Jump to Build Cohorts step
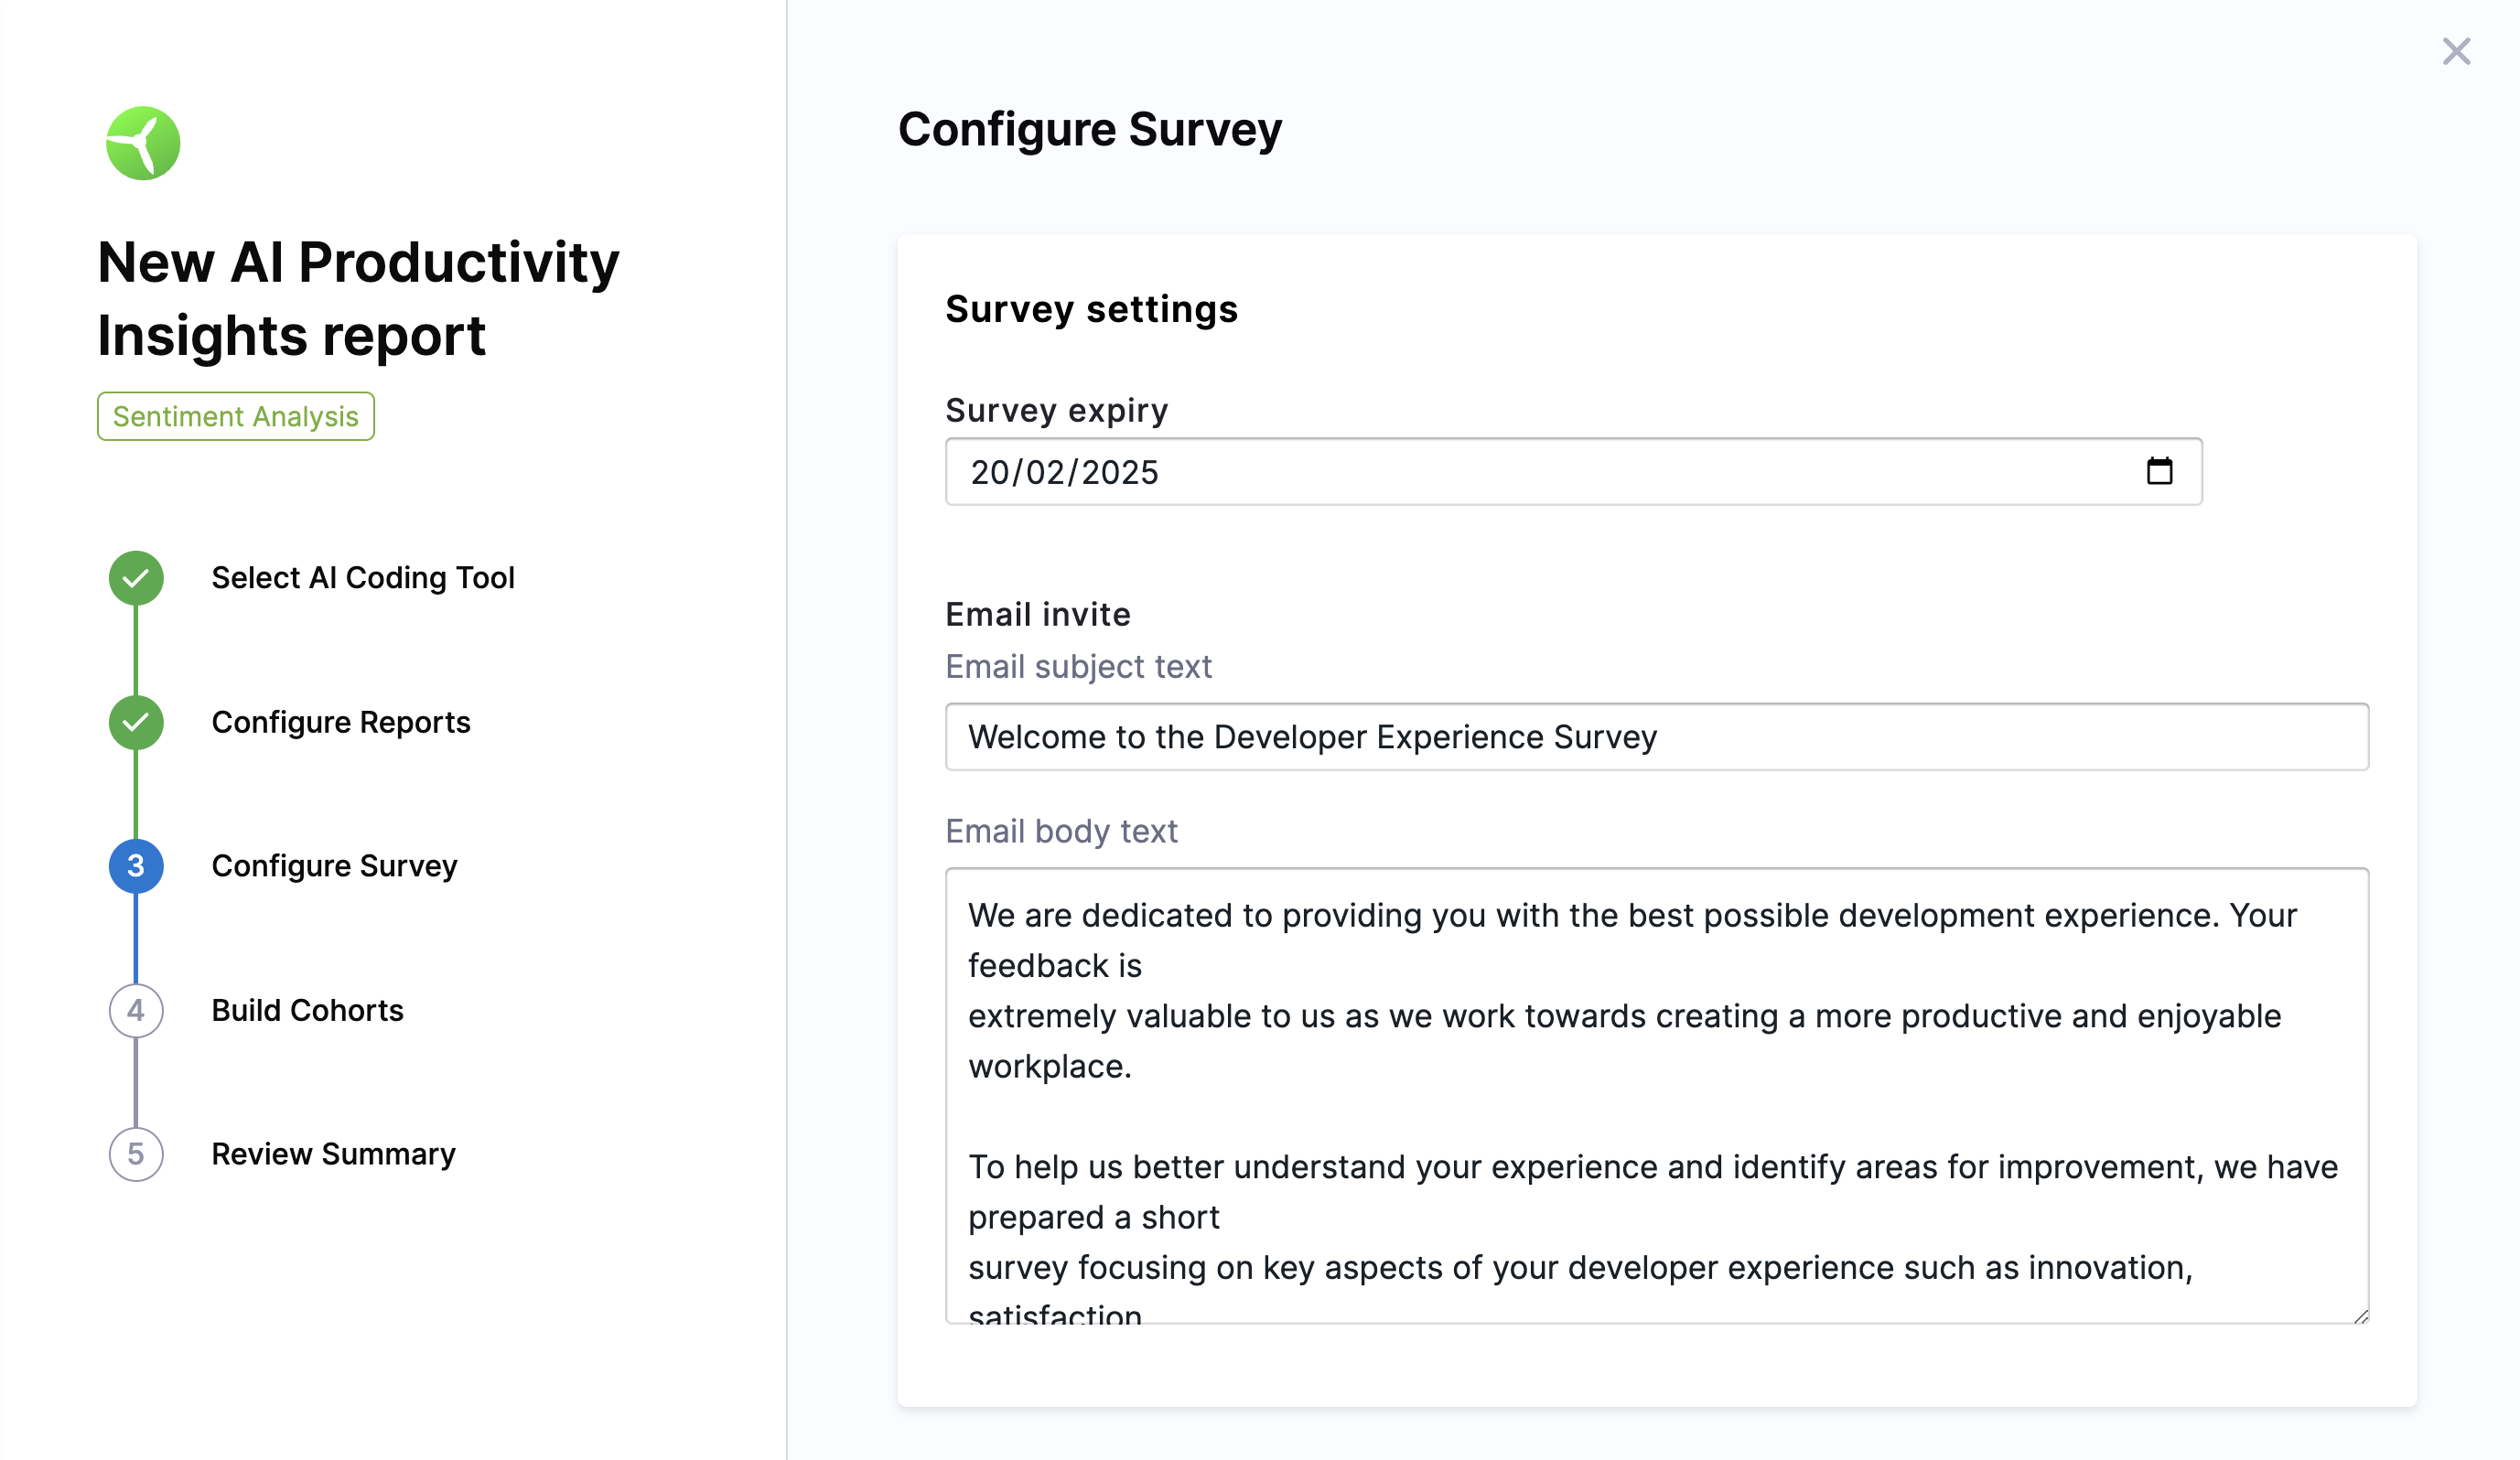 (307, 1010)
